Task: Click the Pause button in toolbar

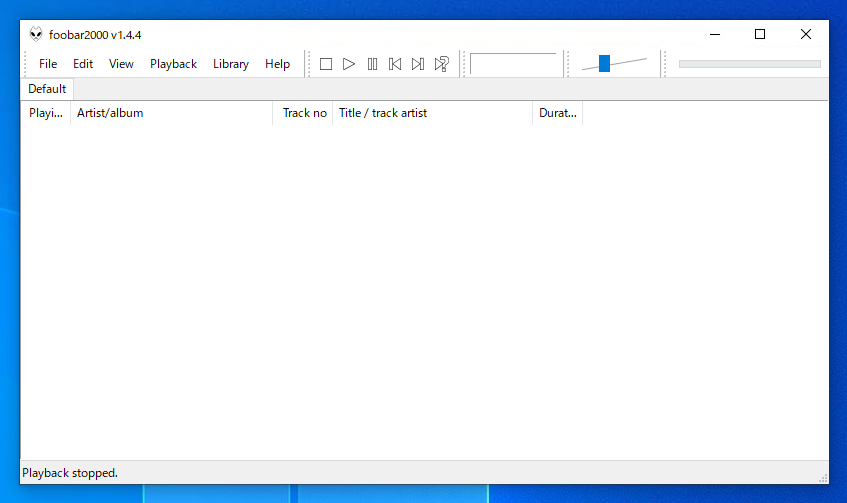Action: pyautogui.click(x=372, y=64)
